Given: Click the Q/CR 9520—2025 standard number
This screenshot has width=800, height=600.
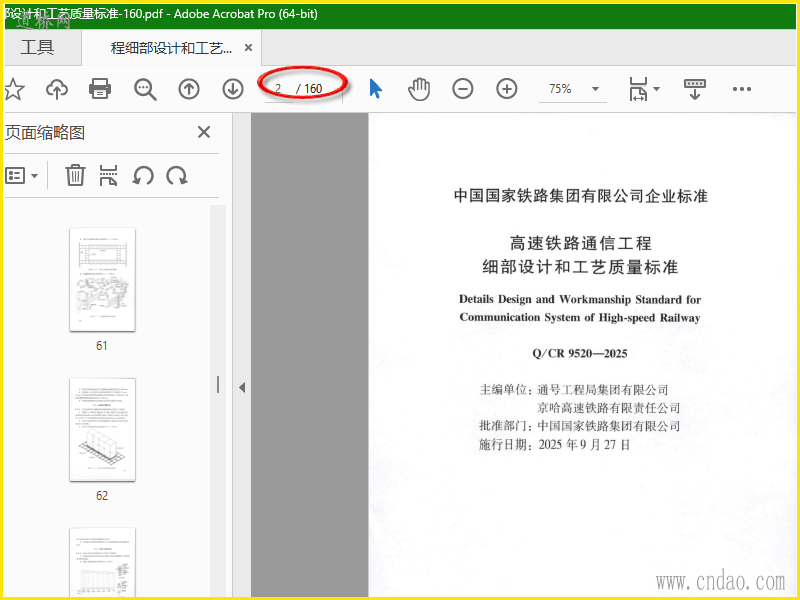Looking at the screenshot, I should [580, 354].
